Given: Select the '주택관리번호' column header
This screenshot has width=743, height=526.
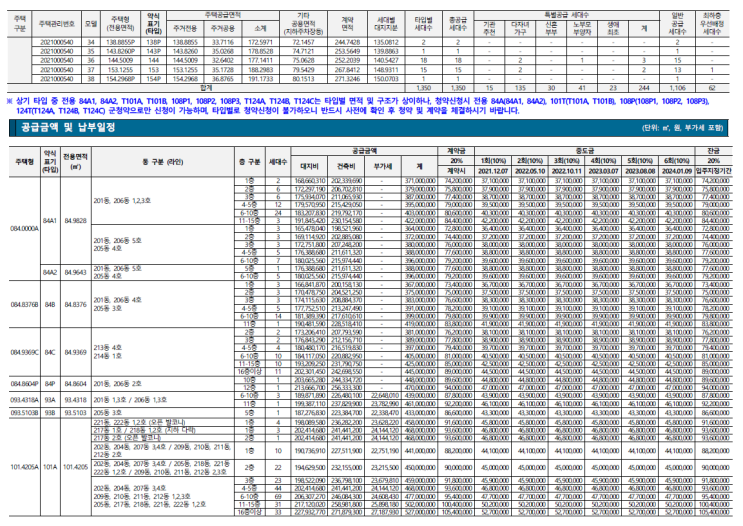Looking at the screenshot, I should (x=56, y=24).
